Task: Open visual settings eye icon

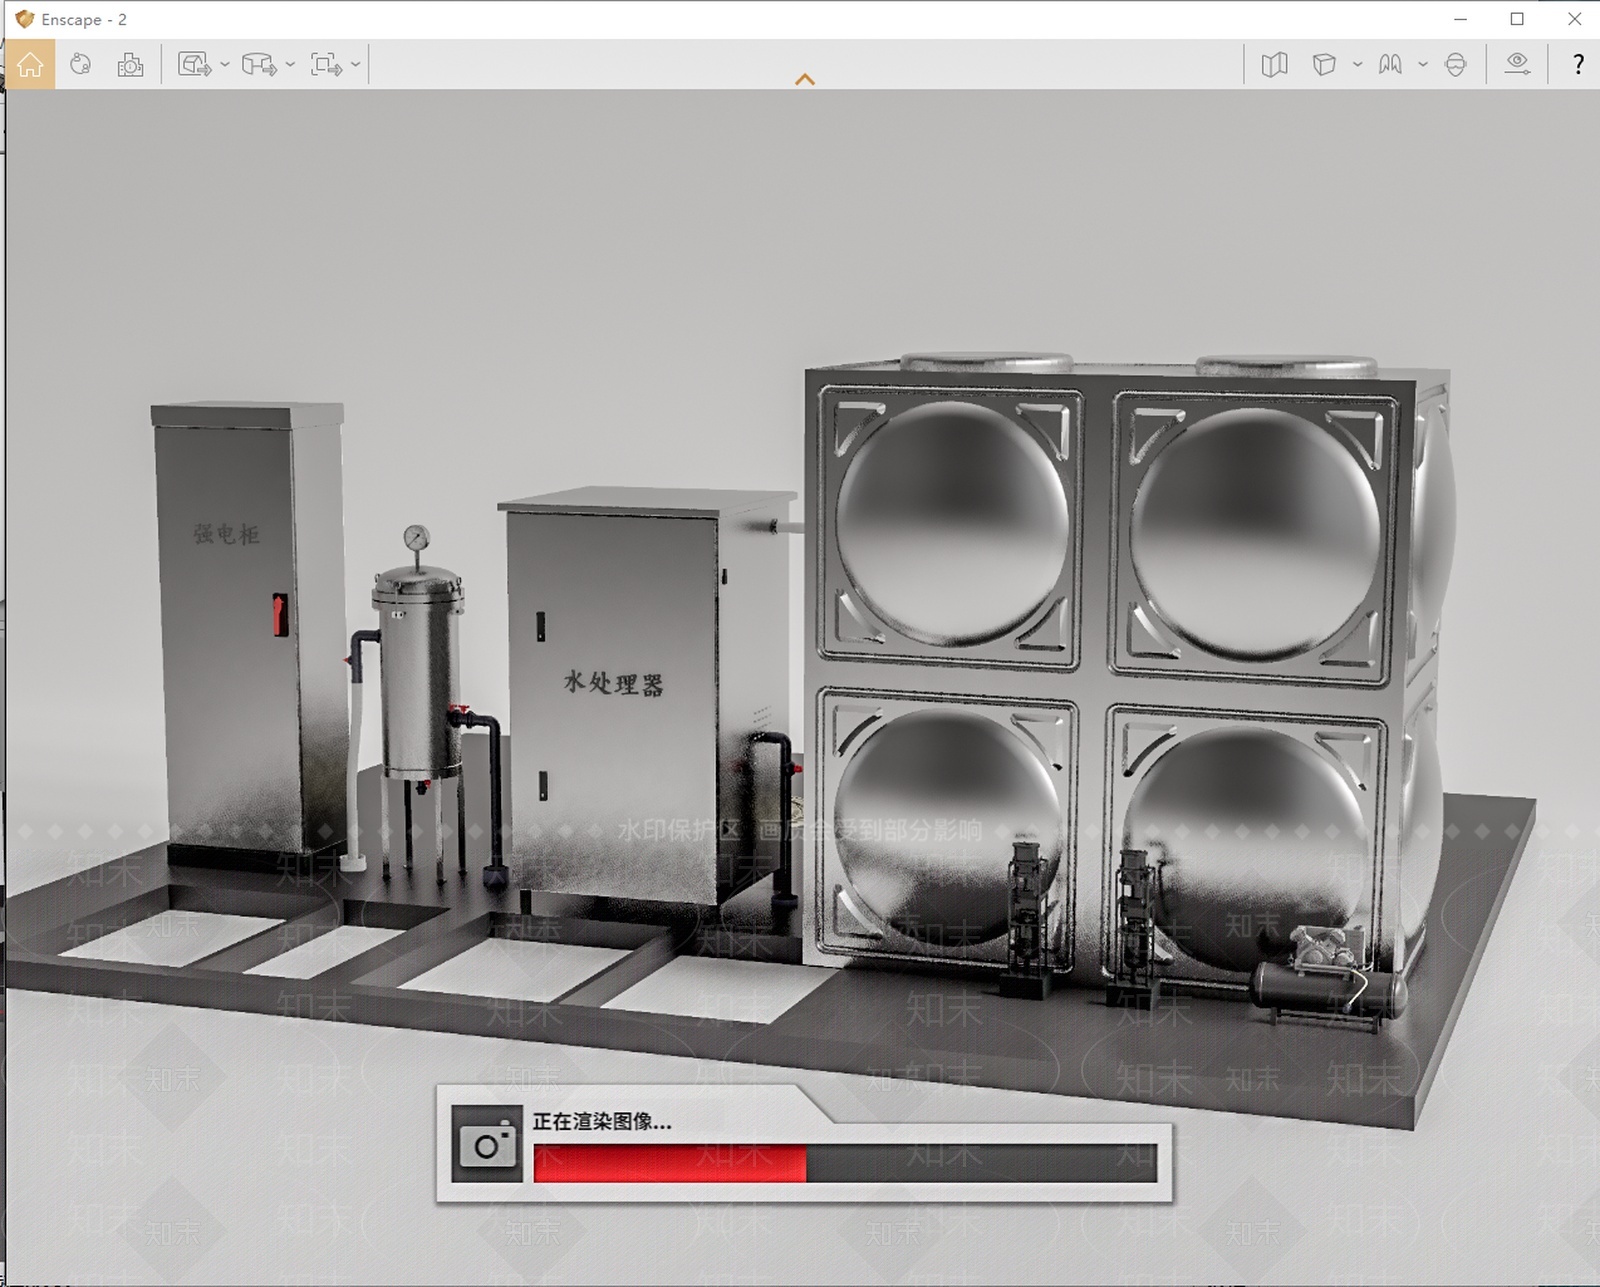Action: click(x=1518, y=65)
